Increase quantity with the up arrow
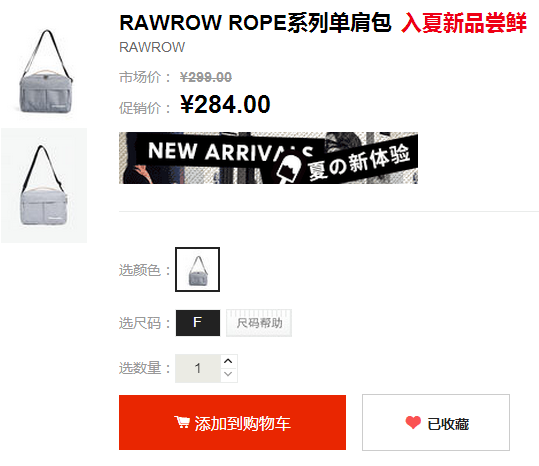Viewport: 539px width, 466px height. tap(228, 361)
